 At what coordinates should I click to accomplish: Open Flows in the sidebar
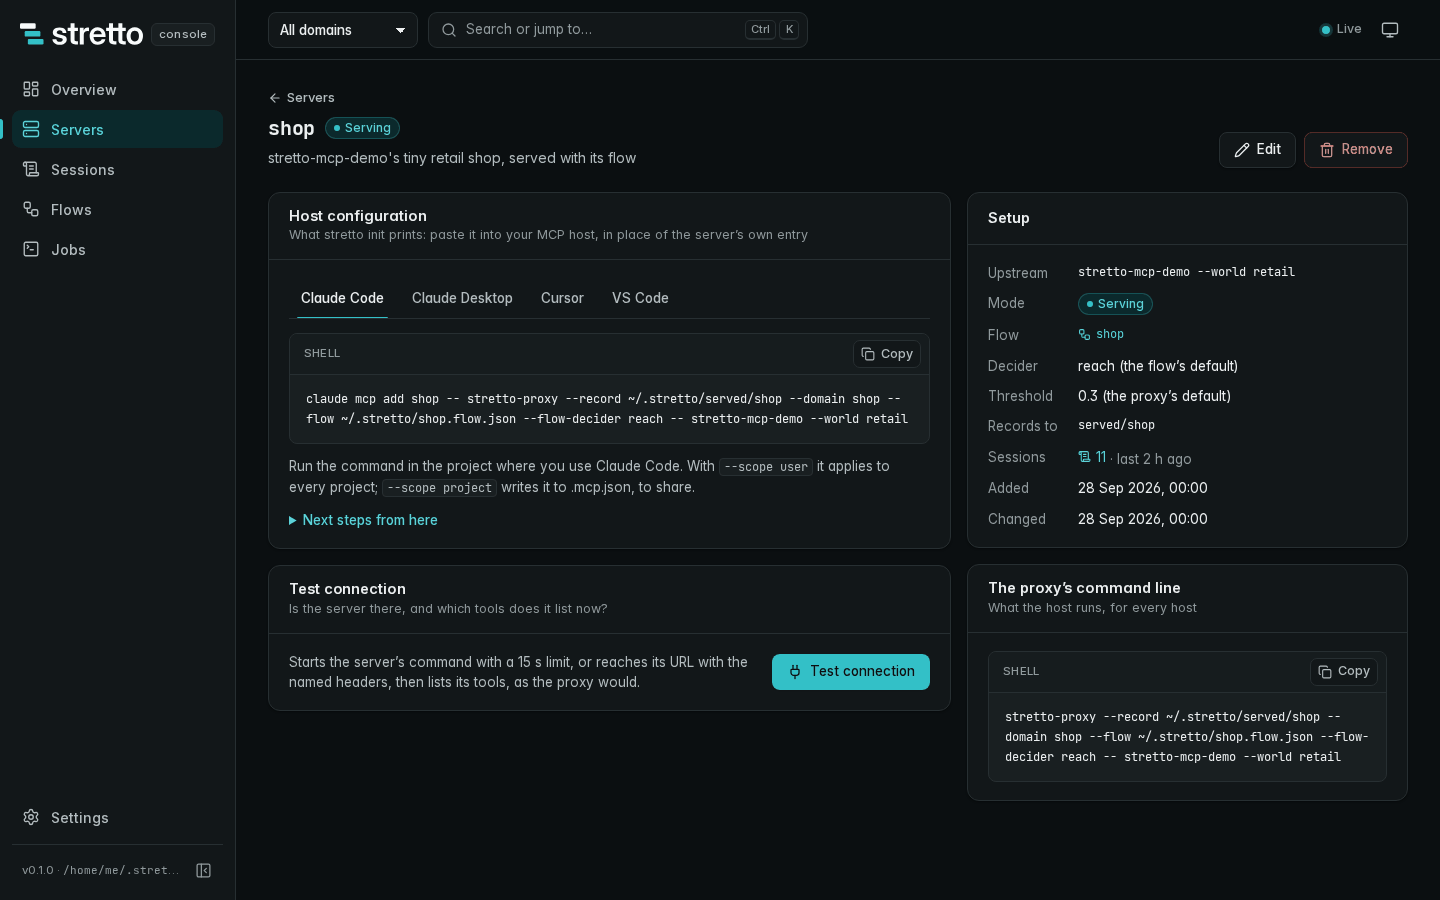(117, 209)
